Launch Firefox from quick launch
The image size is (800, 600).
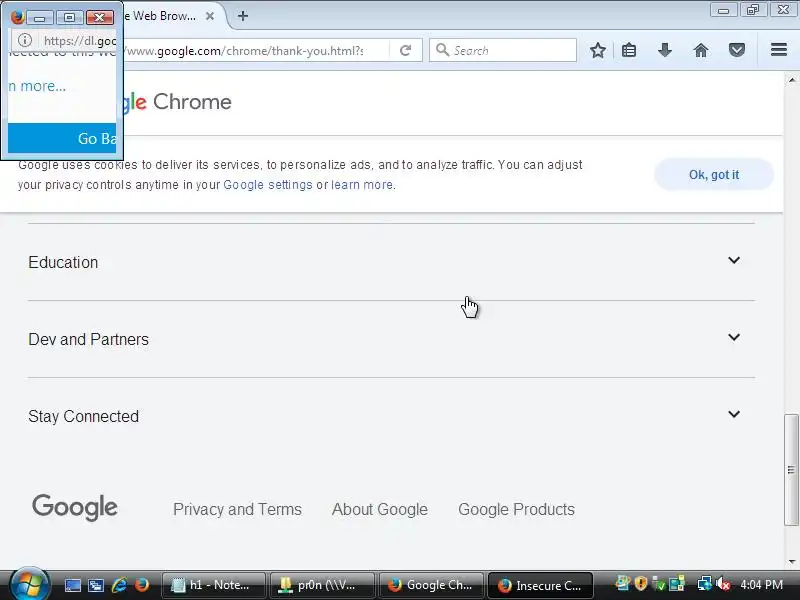[142, 585]
